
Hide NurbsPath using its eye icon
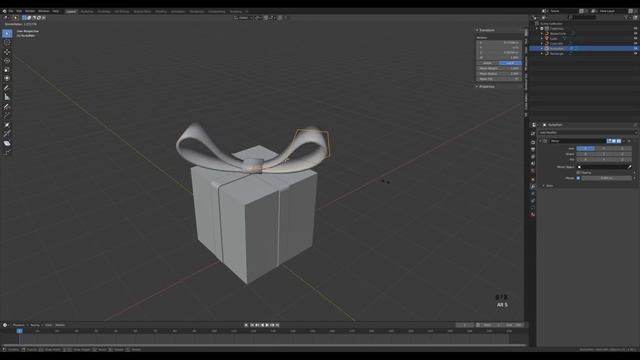(636, 49)
